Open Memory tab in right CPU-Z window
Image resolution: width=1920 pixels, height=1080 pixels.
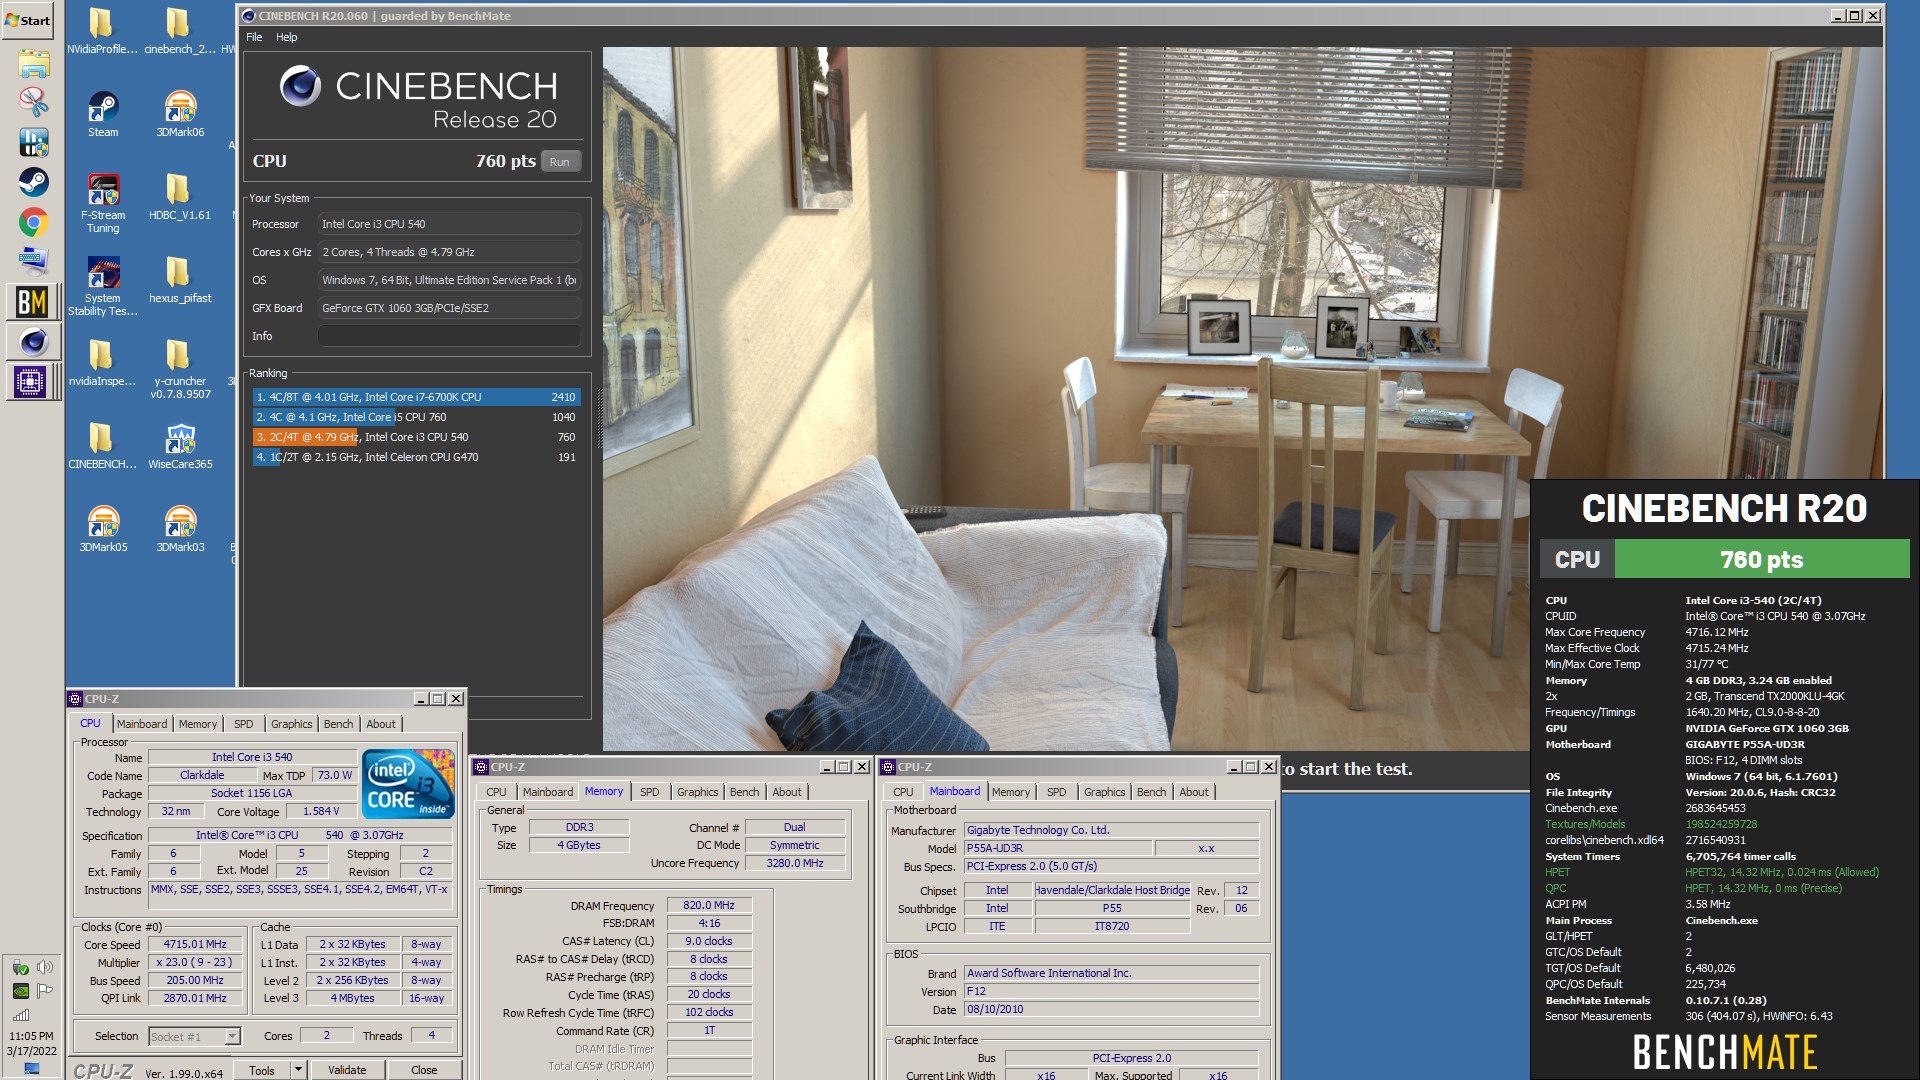1011,792
